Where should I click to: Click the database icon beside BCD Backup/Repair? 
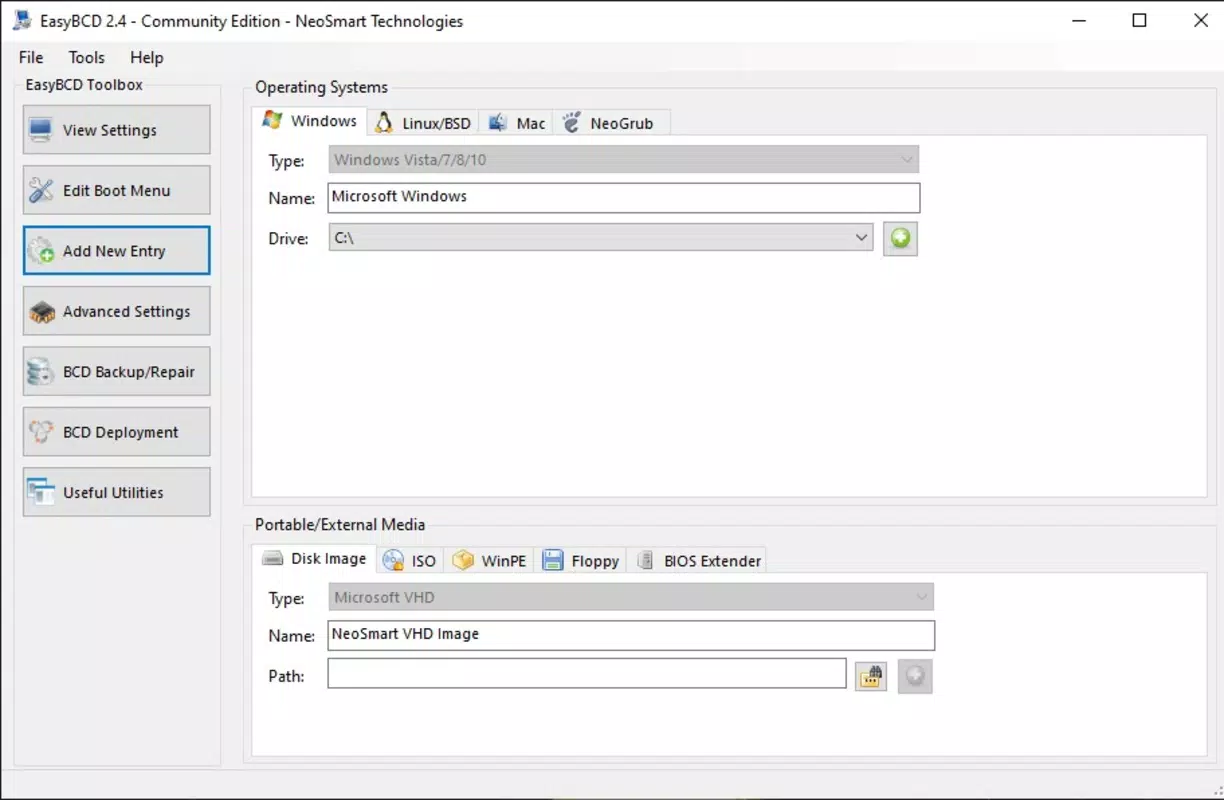pos(41,372)
